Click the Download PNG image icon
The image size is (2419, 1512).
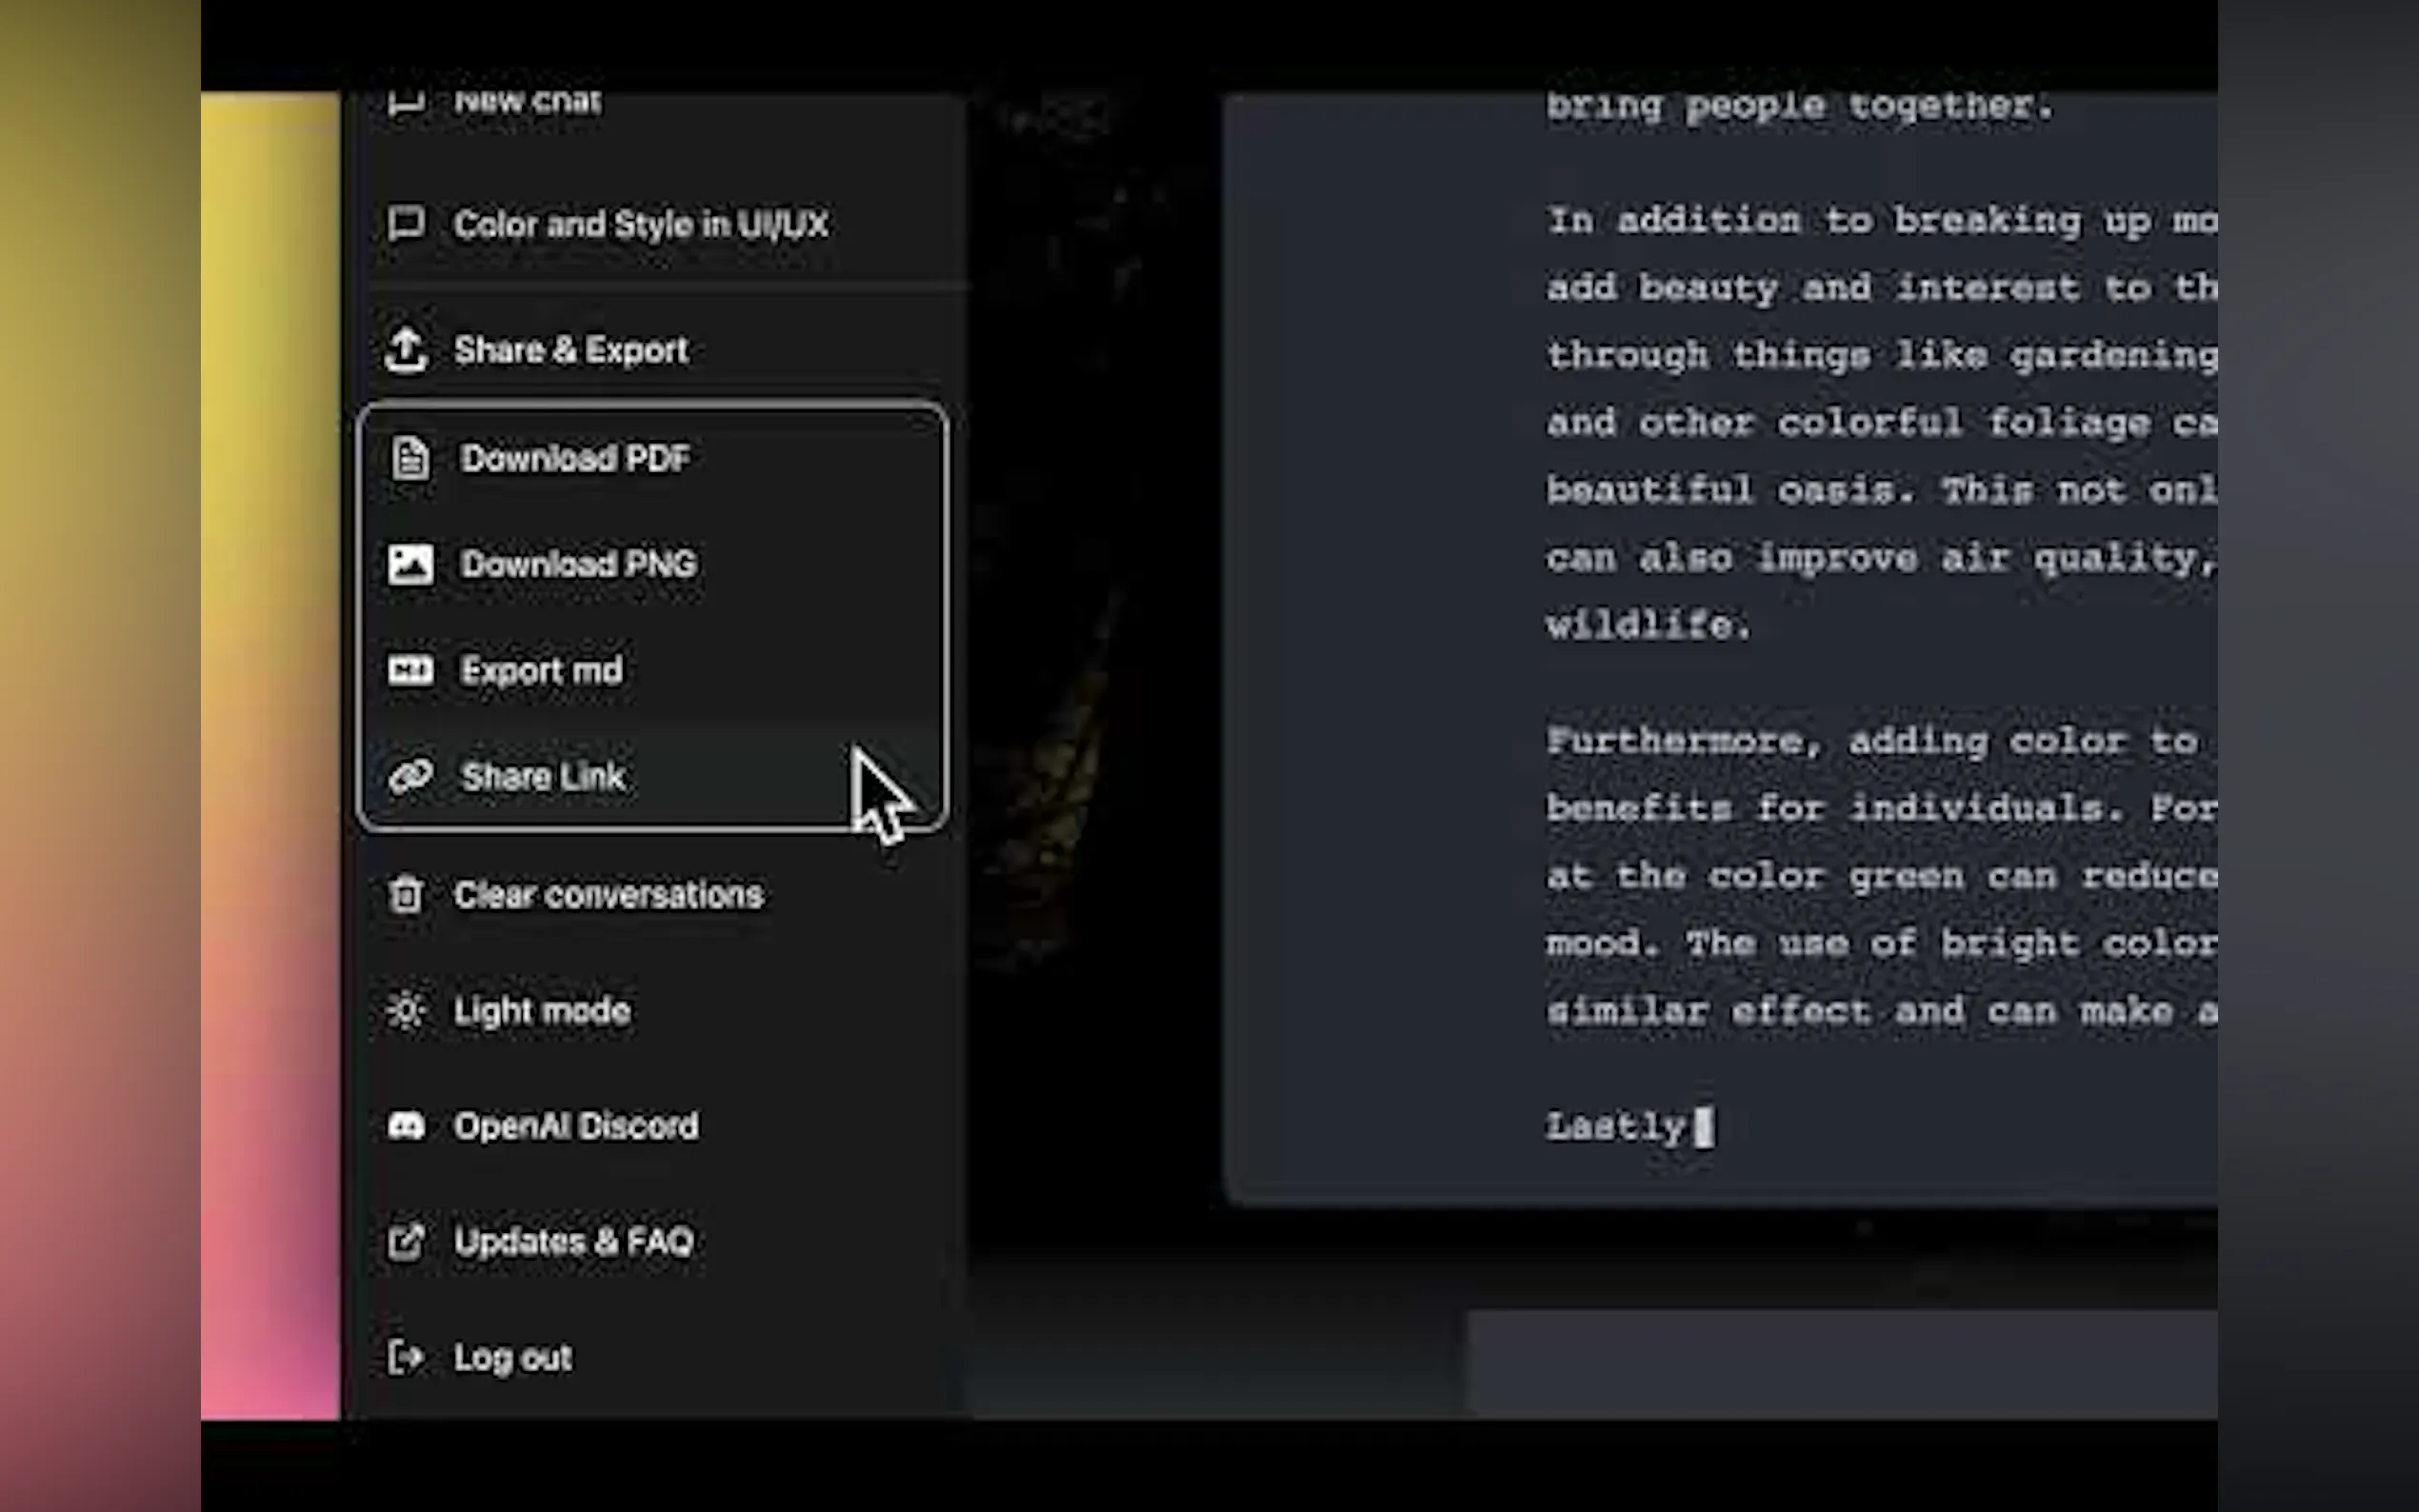click(410, 564)
